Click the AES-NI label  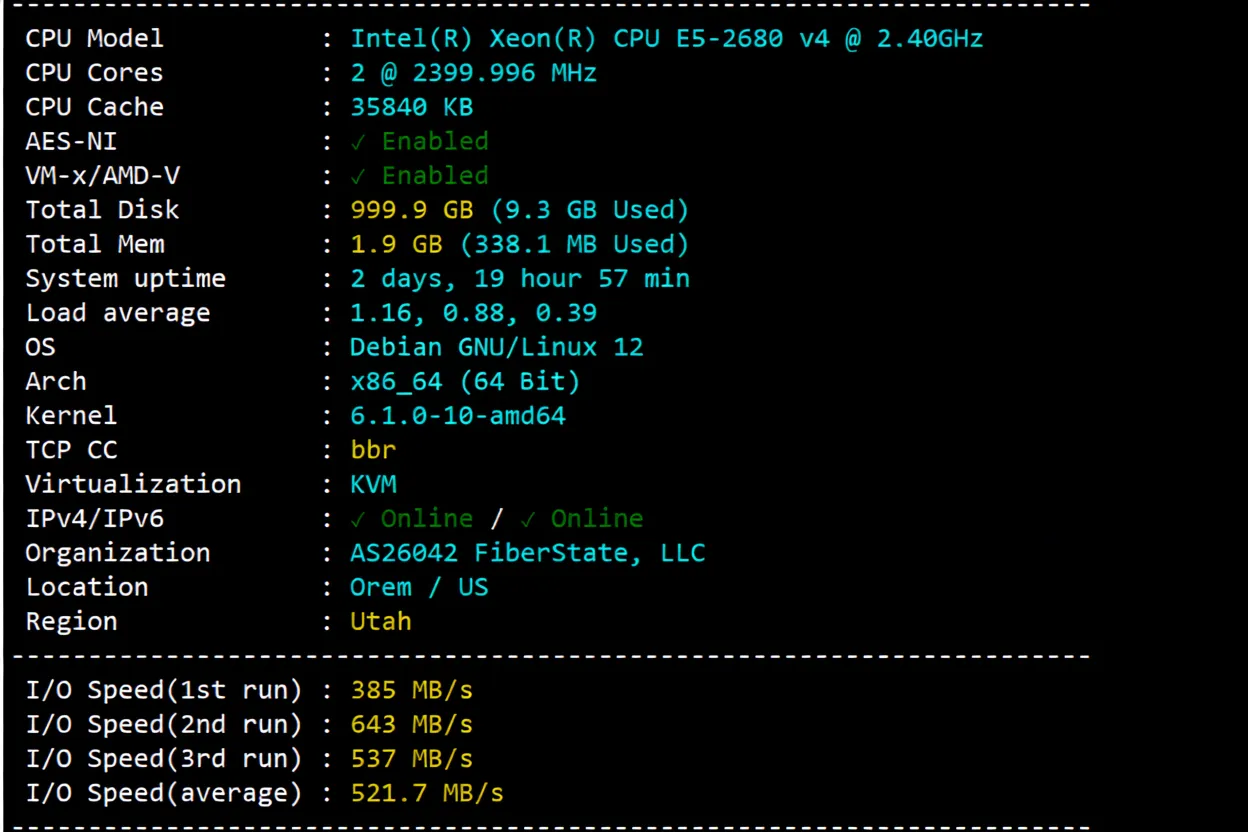[71, 141]
